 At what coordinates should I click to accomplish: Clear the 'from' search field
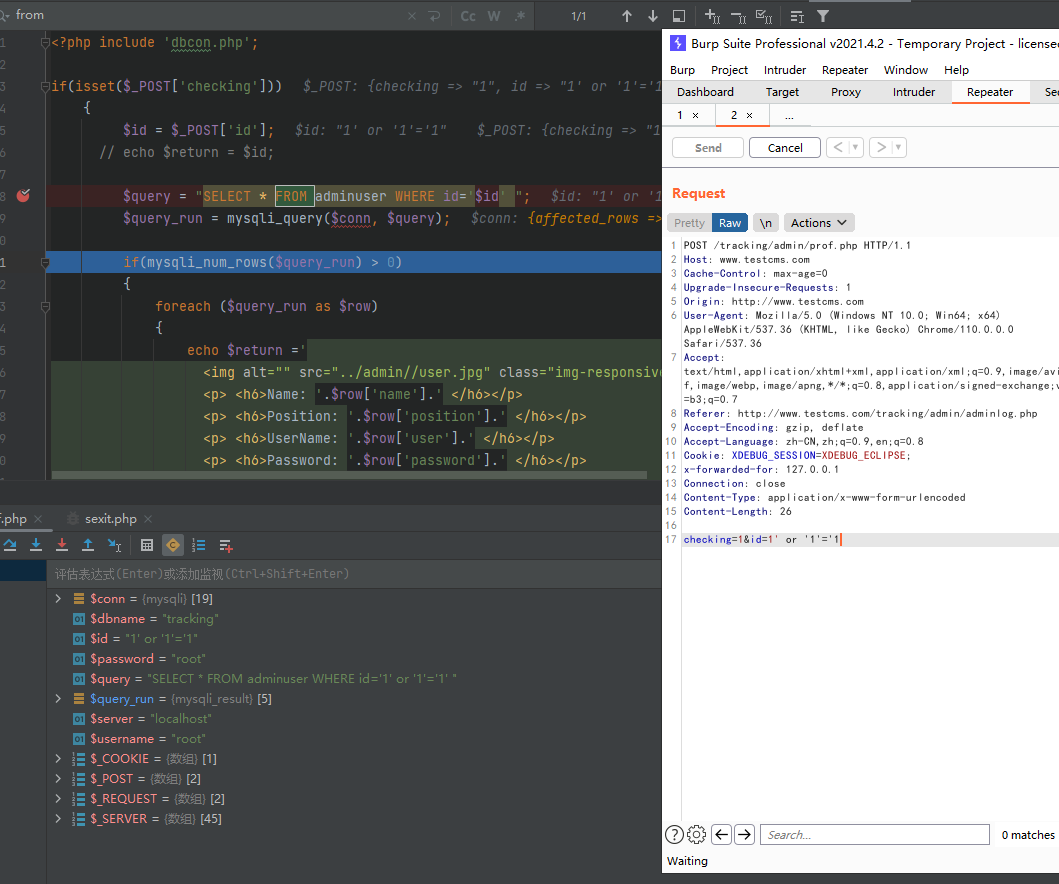tap(411, 16)
